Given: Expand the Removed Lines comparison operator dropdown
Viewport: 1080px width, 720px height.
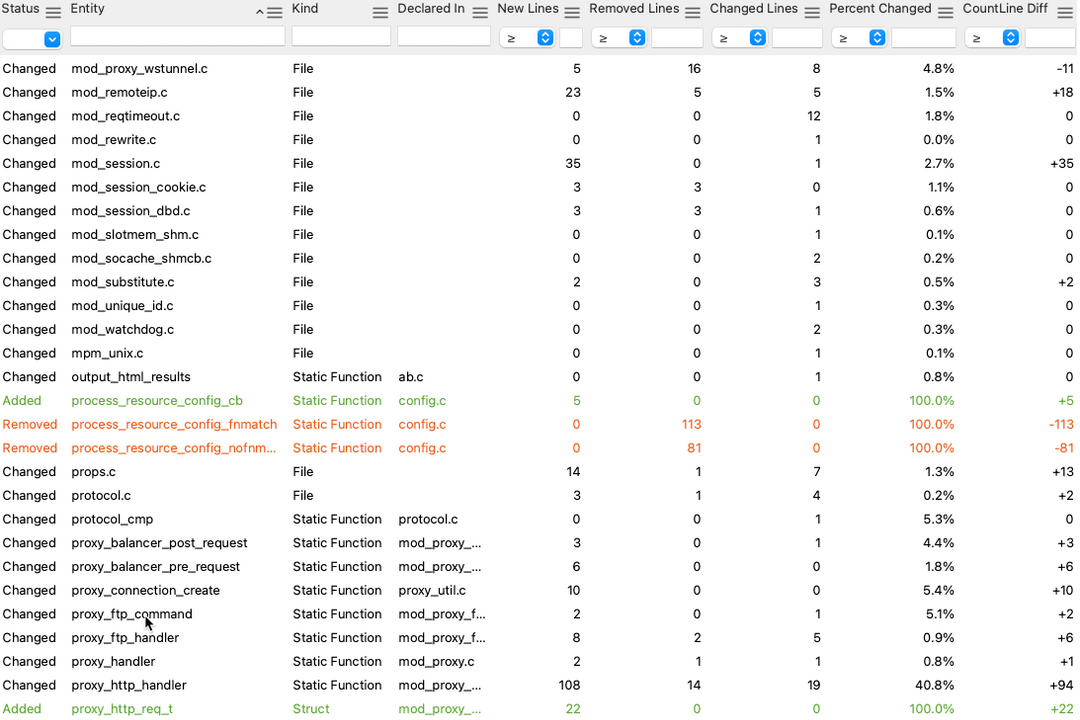Looking at the screenshot, I should click(620, 38).
